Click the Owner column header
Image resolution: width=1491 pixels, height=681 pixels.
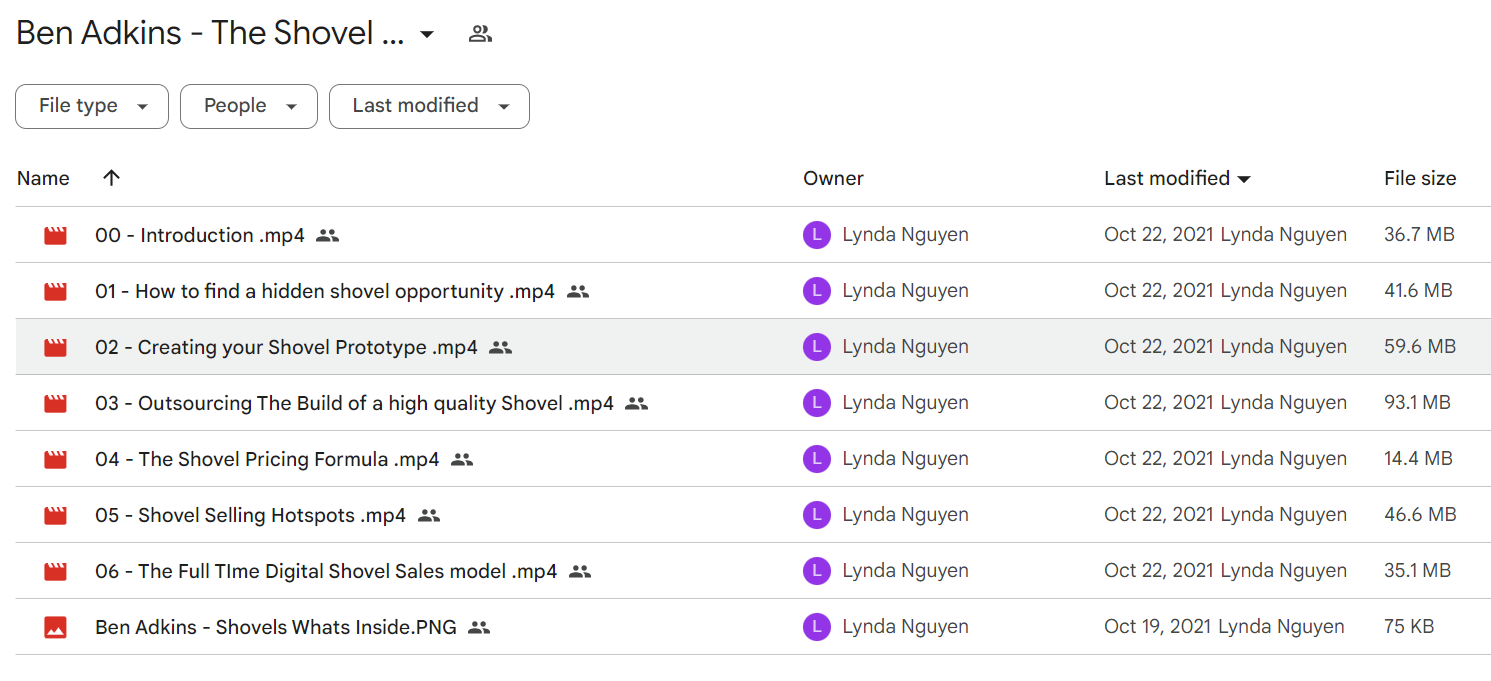point(833,178)
